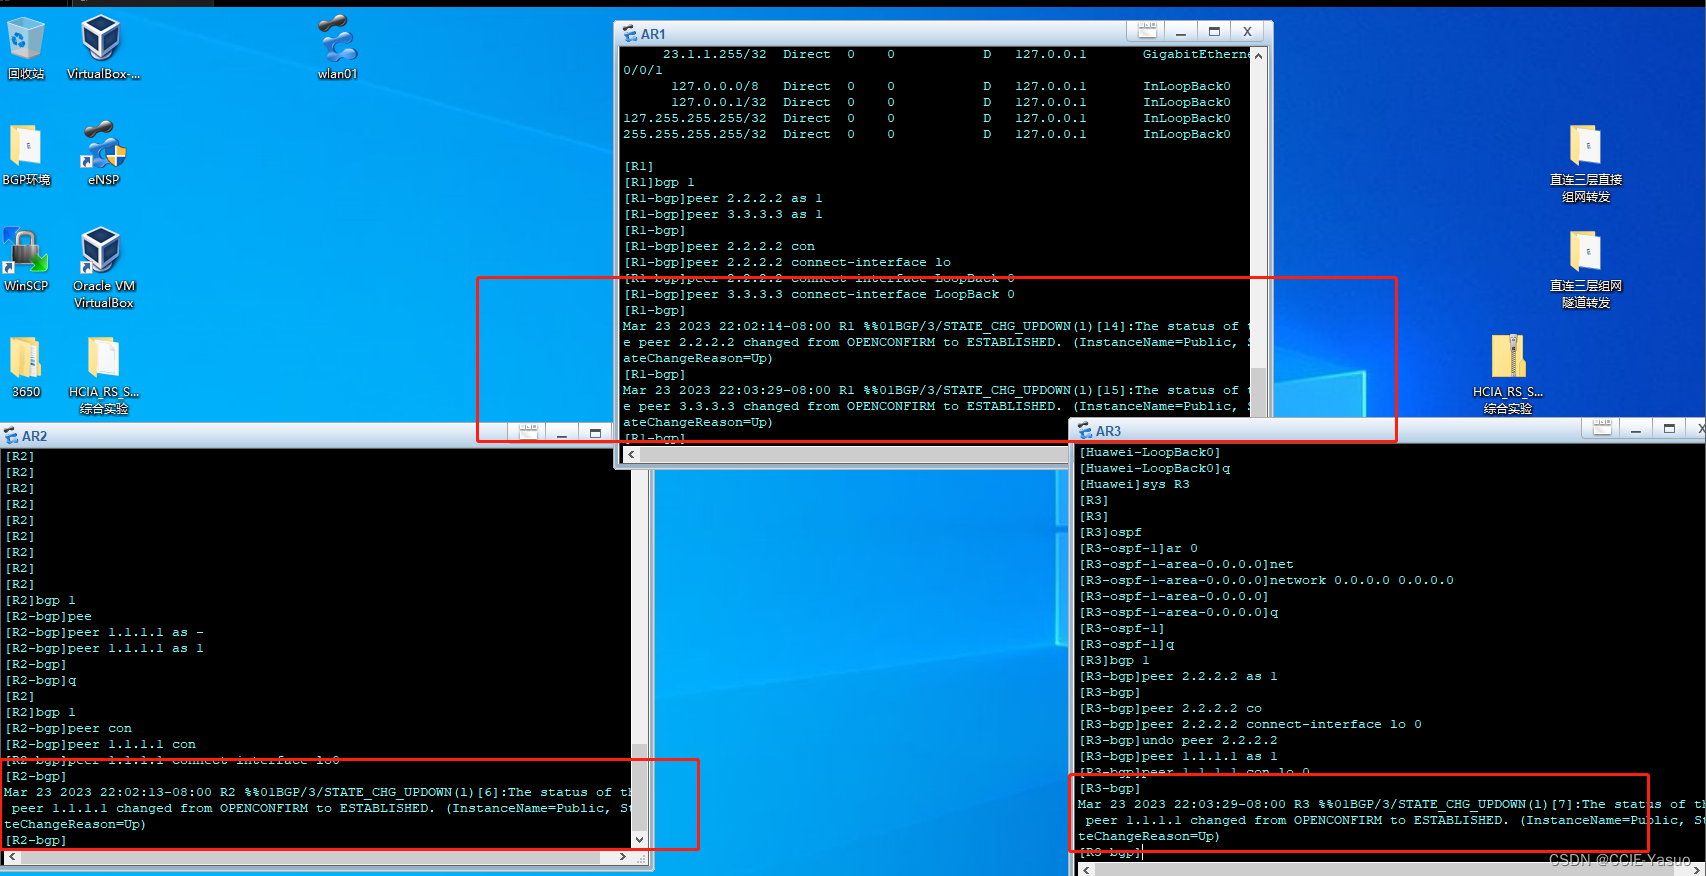This screenshot has height=876, width=1706.
Task: Minimize the AR2 terminal window
Action: point(562,433)
